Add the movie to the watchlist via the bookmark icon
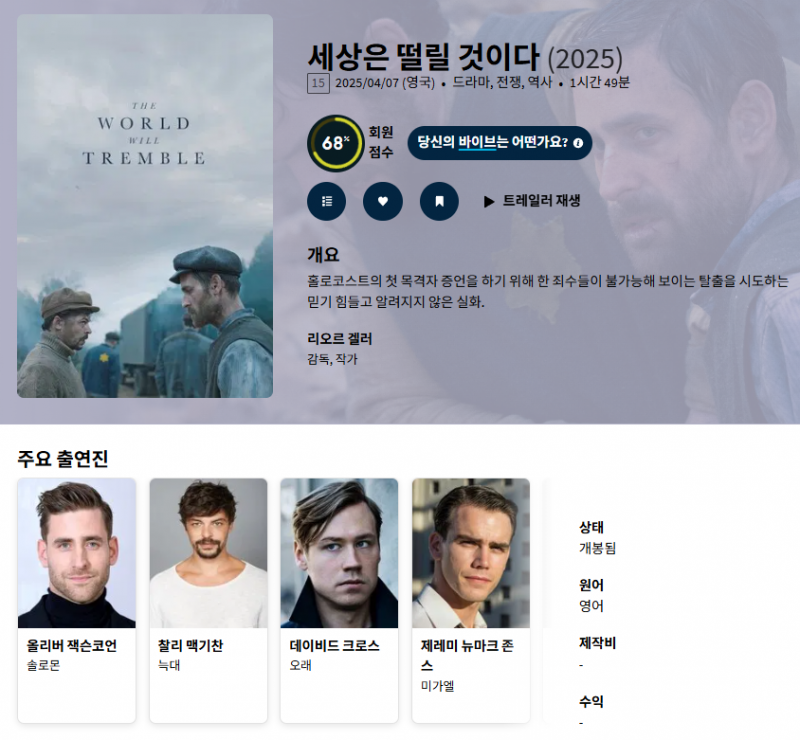The image size is (800, 740). [439, 201]
